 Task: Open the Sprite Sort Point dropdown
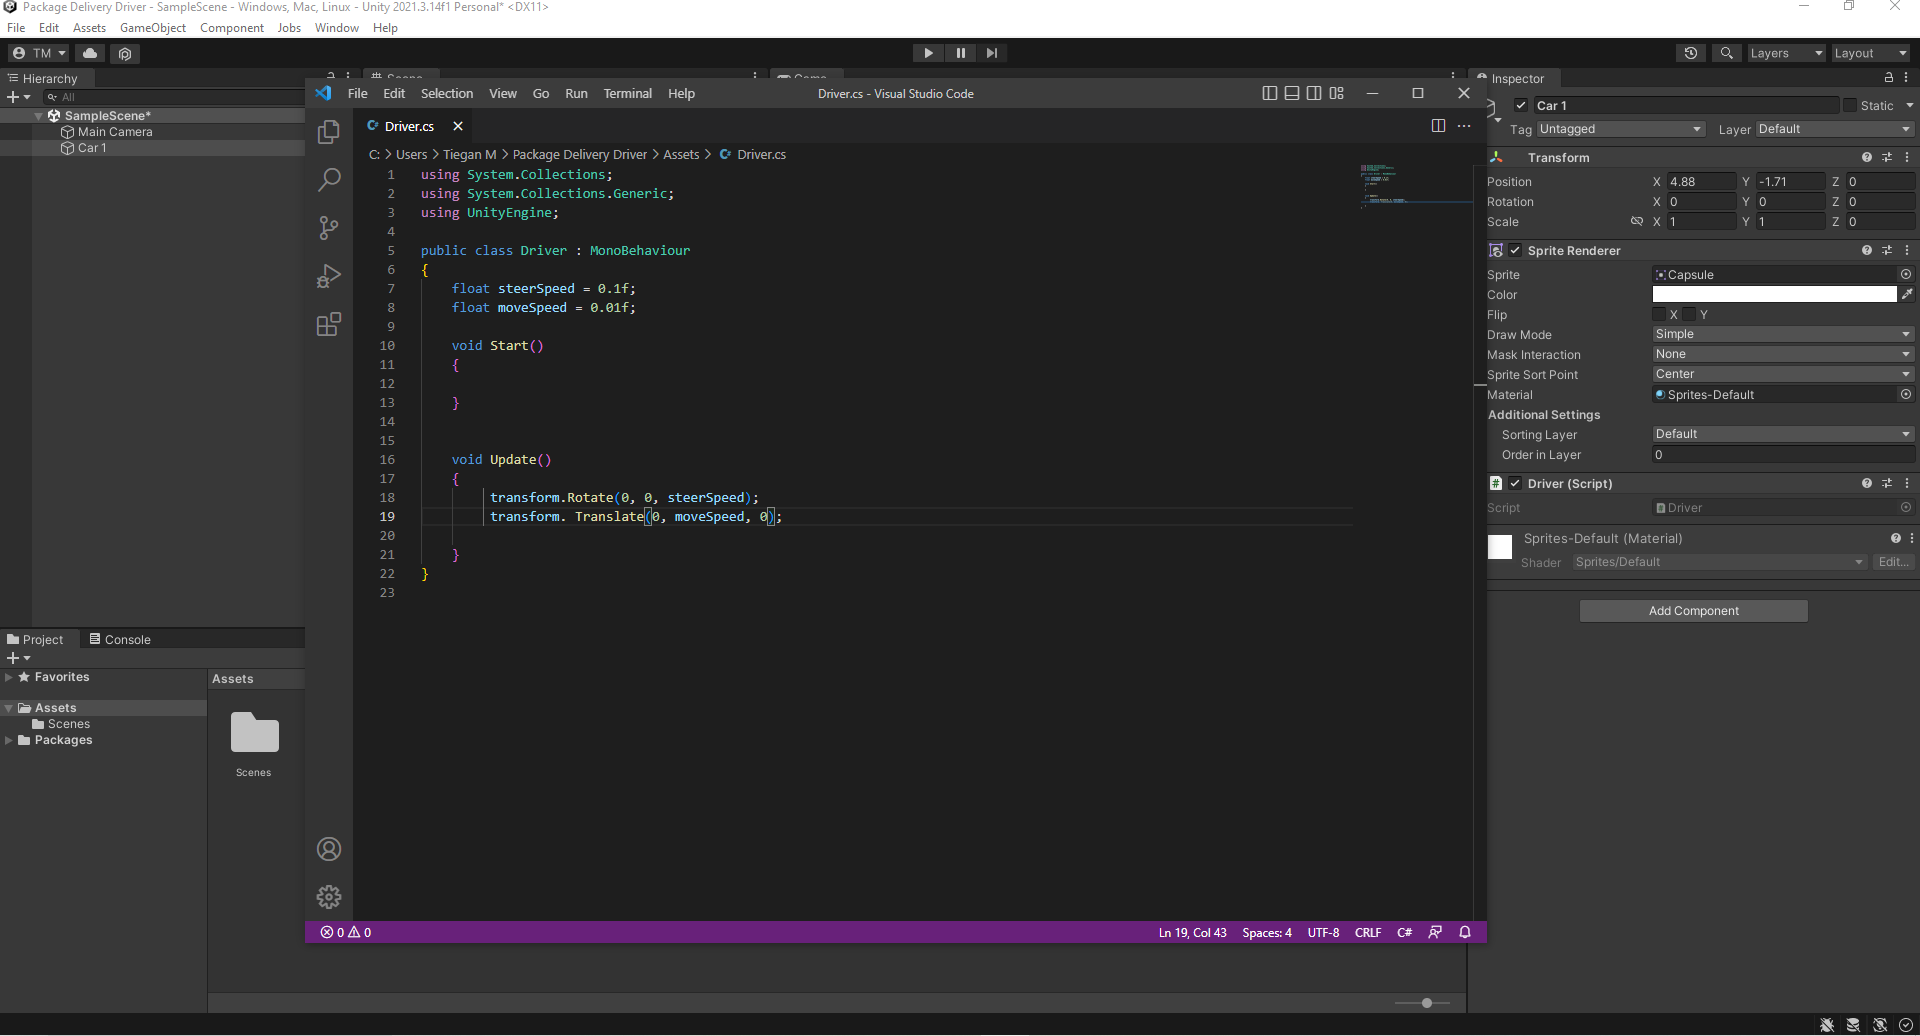coord(1783,374)
